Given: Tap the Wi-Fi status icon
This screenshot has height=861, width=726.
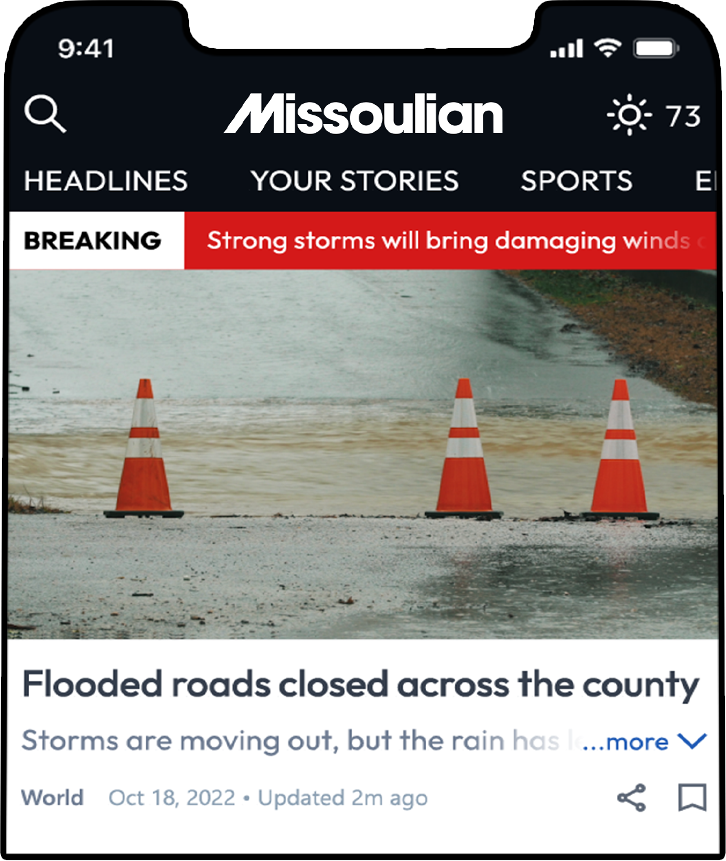Looking at the screenshot, I should (607, 48).
